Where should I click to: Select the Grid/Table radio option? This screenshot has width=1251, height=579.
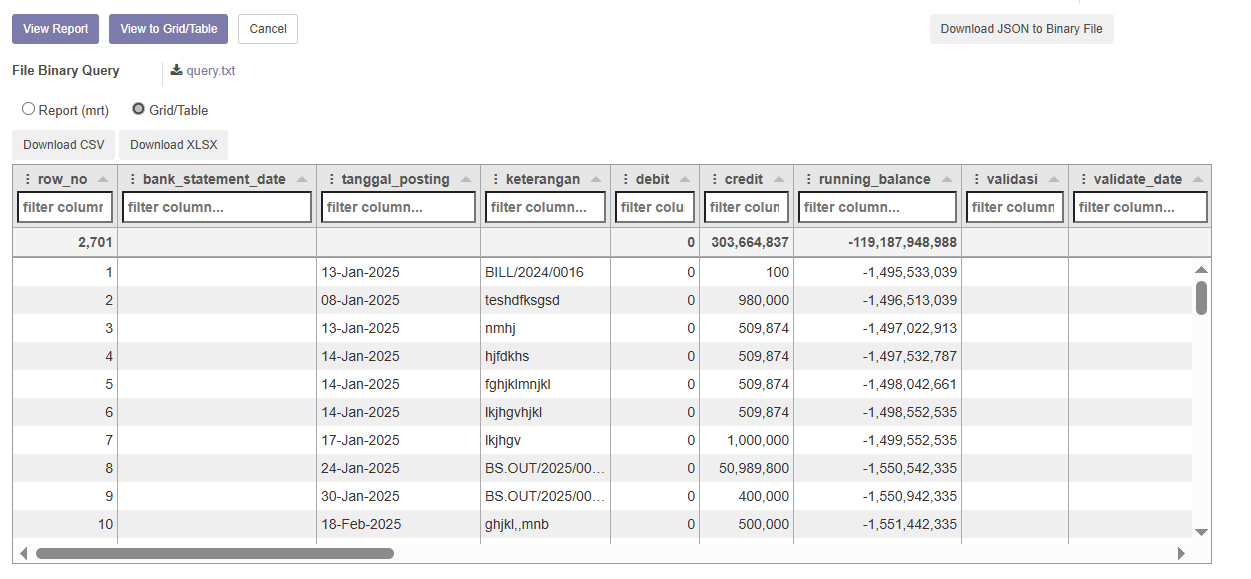pyautogui.click(x=139, y=109)
